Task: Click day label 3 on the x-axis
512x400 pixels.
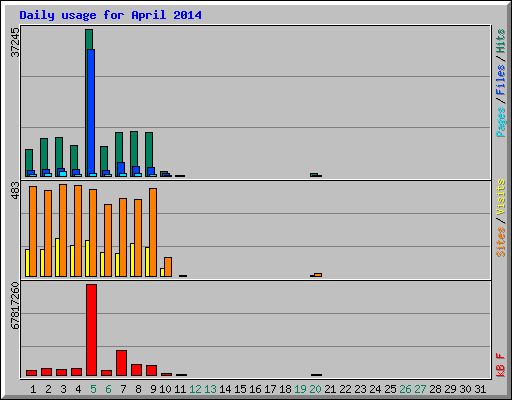Action: (x=63, y=389)
